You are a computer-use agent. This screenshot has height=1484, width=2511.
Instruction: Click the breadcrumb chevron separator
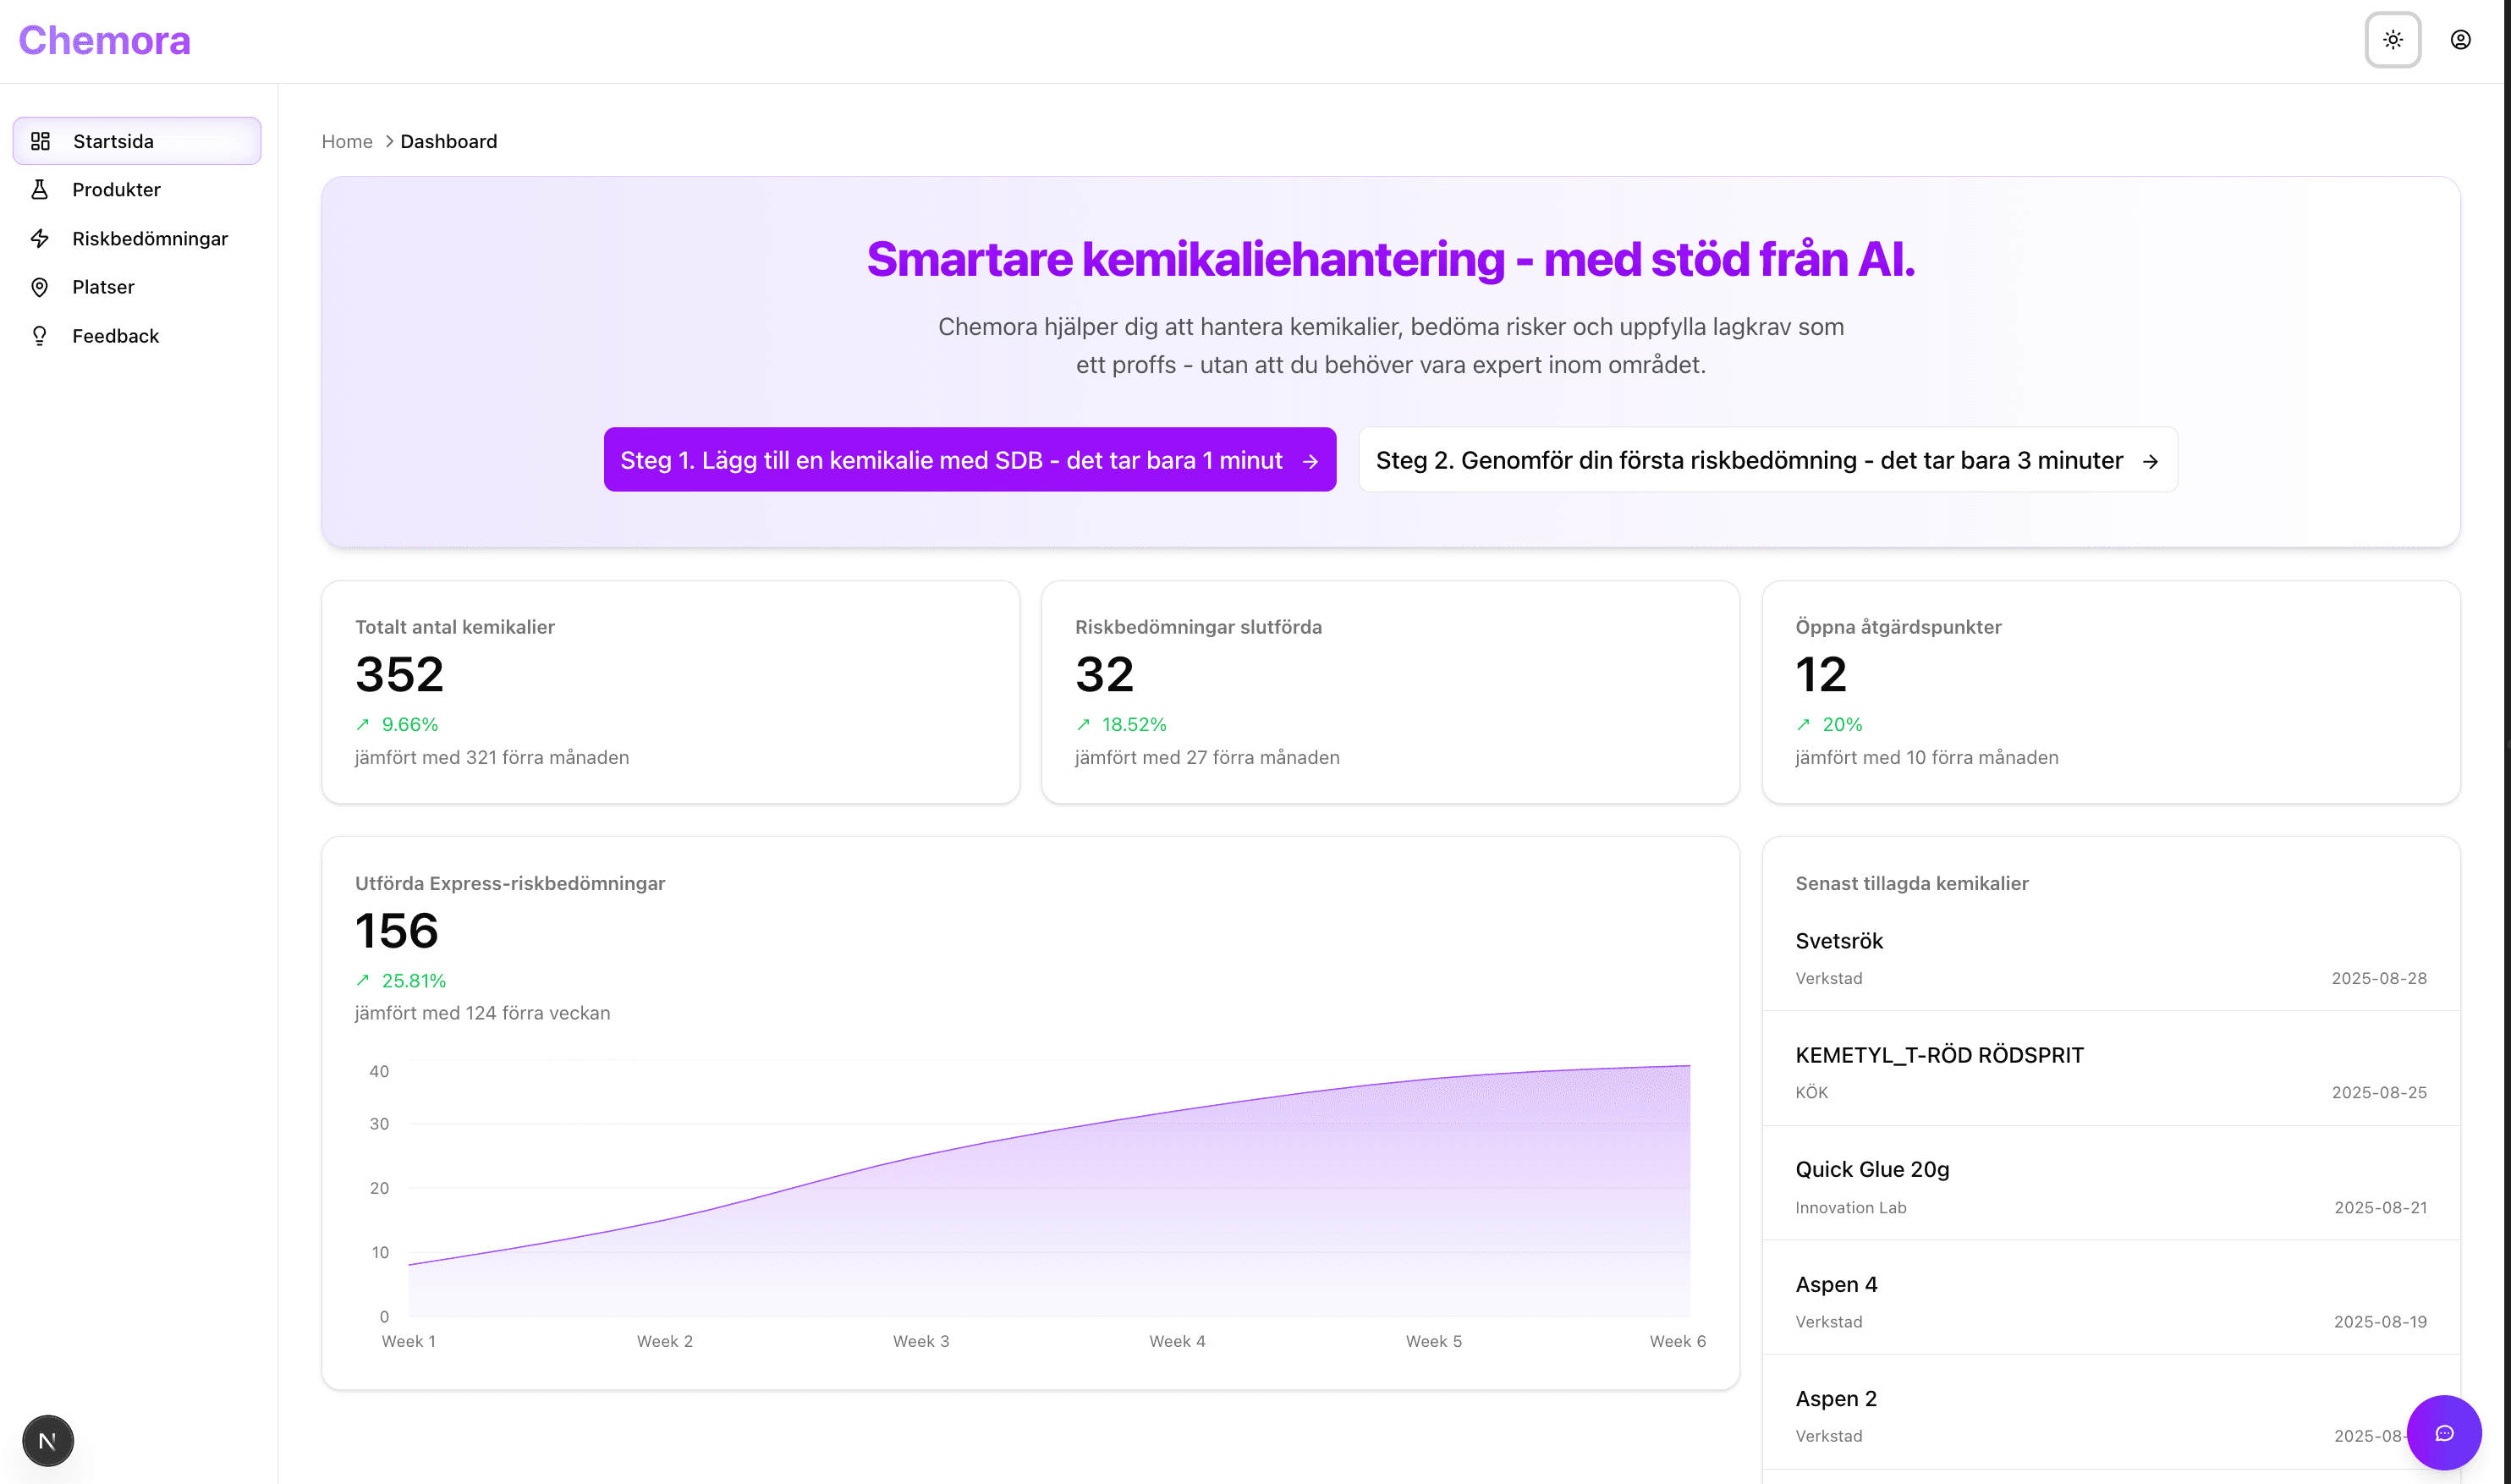click(389, 141)
